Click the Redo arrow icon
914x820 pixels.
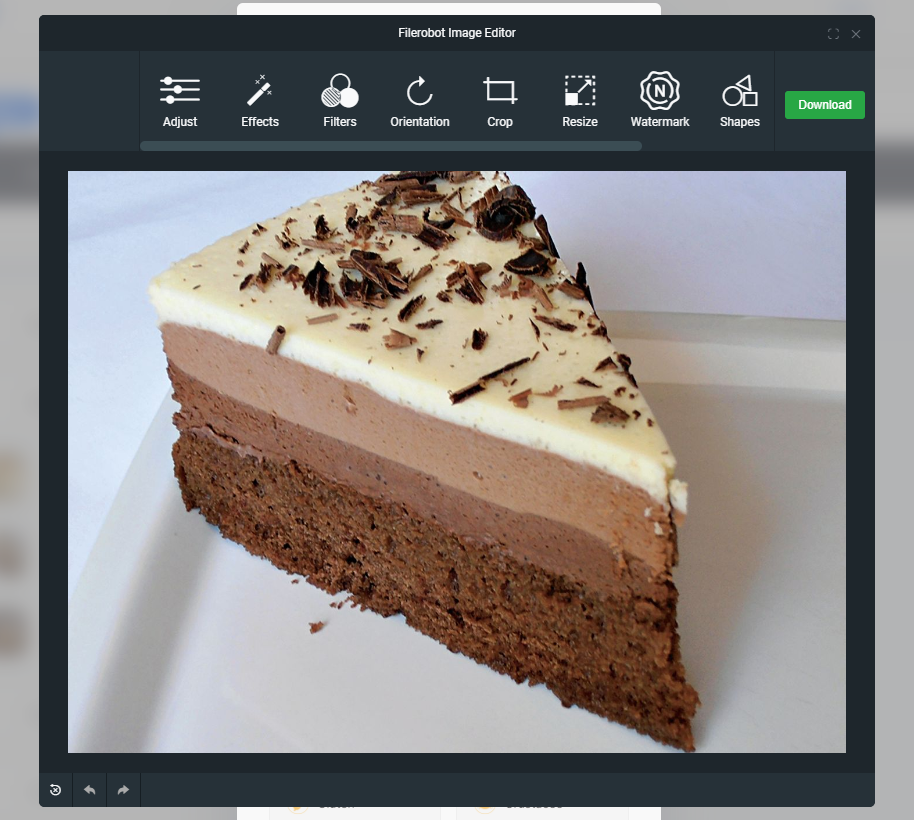123,789
